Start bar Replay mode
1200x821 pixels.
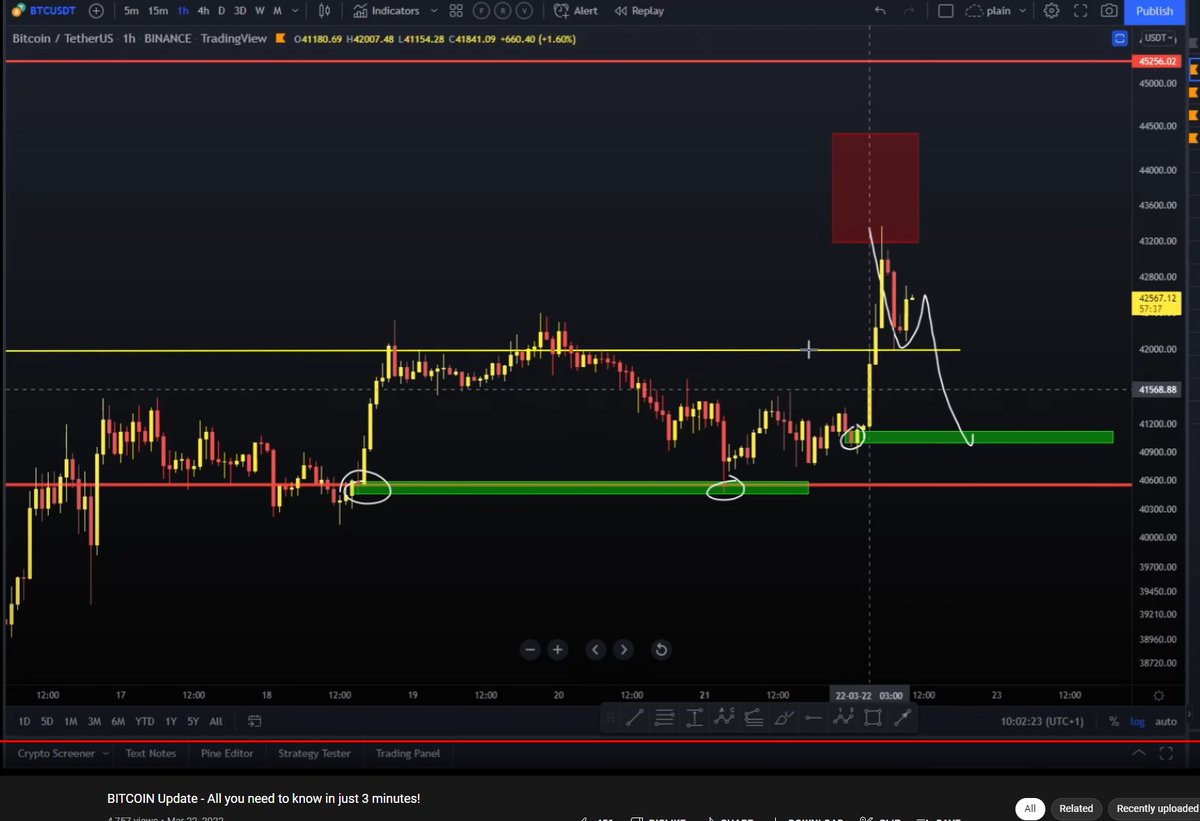639,11
